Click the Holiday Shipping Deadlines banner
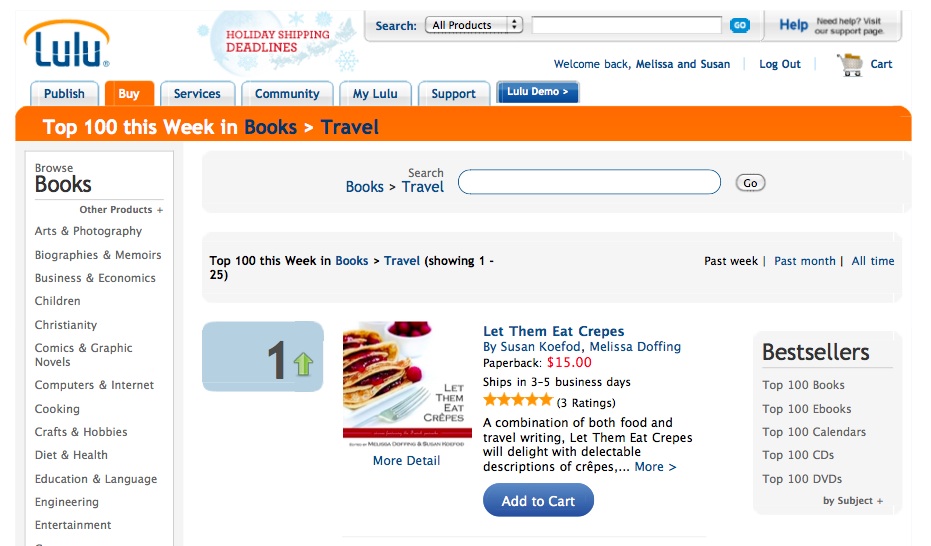 277,41
